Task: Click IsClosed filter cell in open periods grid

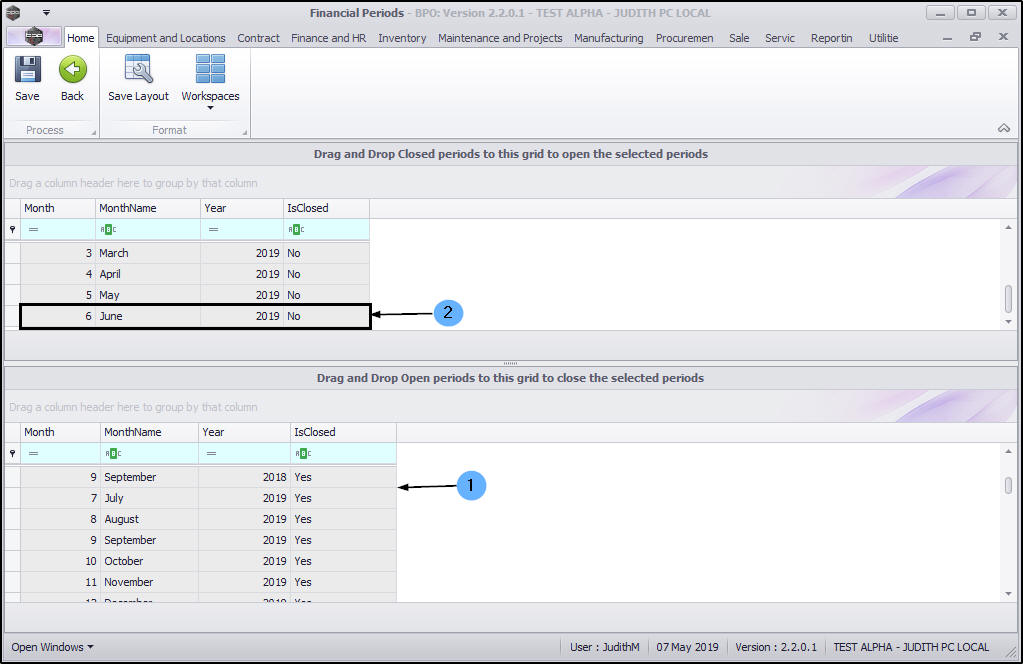Action: click(x=326, y=229)
